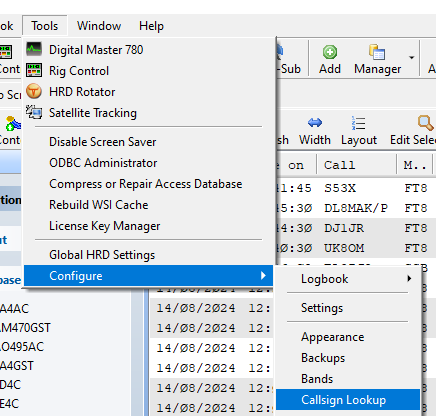This screenshot has width=436, height=416.
Task: Click the Layout list icon
Action: click(x=359, y=123)
